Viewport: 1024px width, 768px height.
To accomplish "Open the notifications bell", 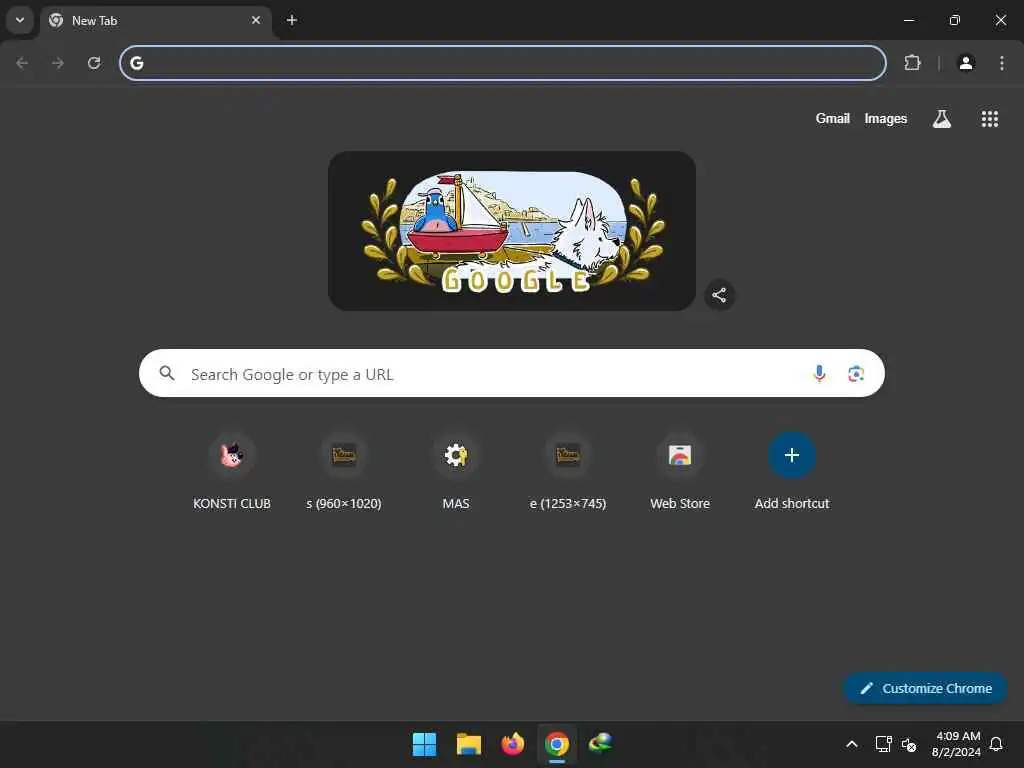I will coord(997,744).
